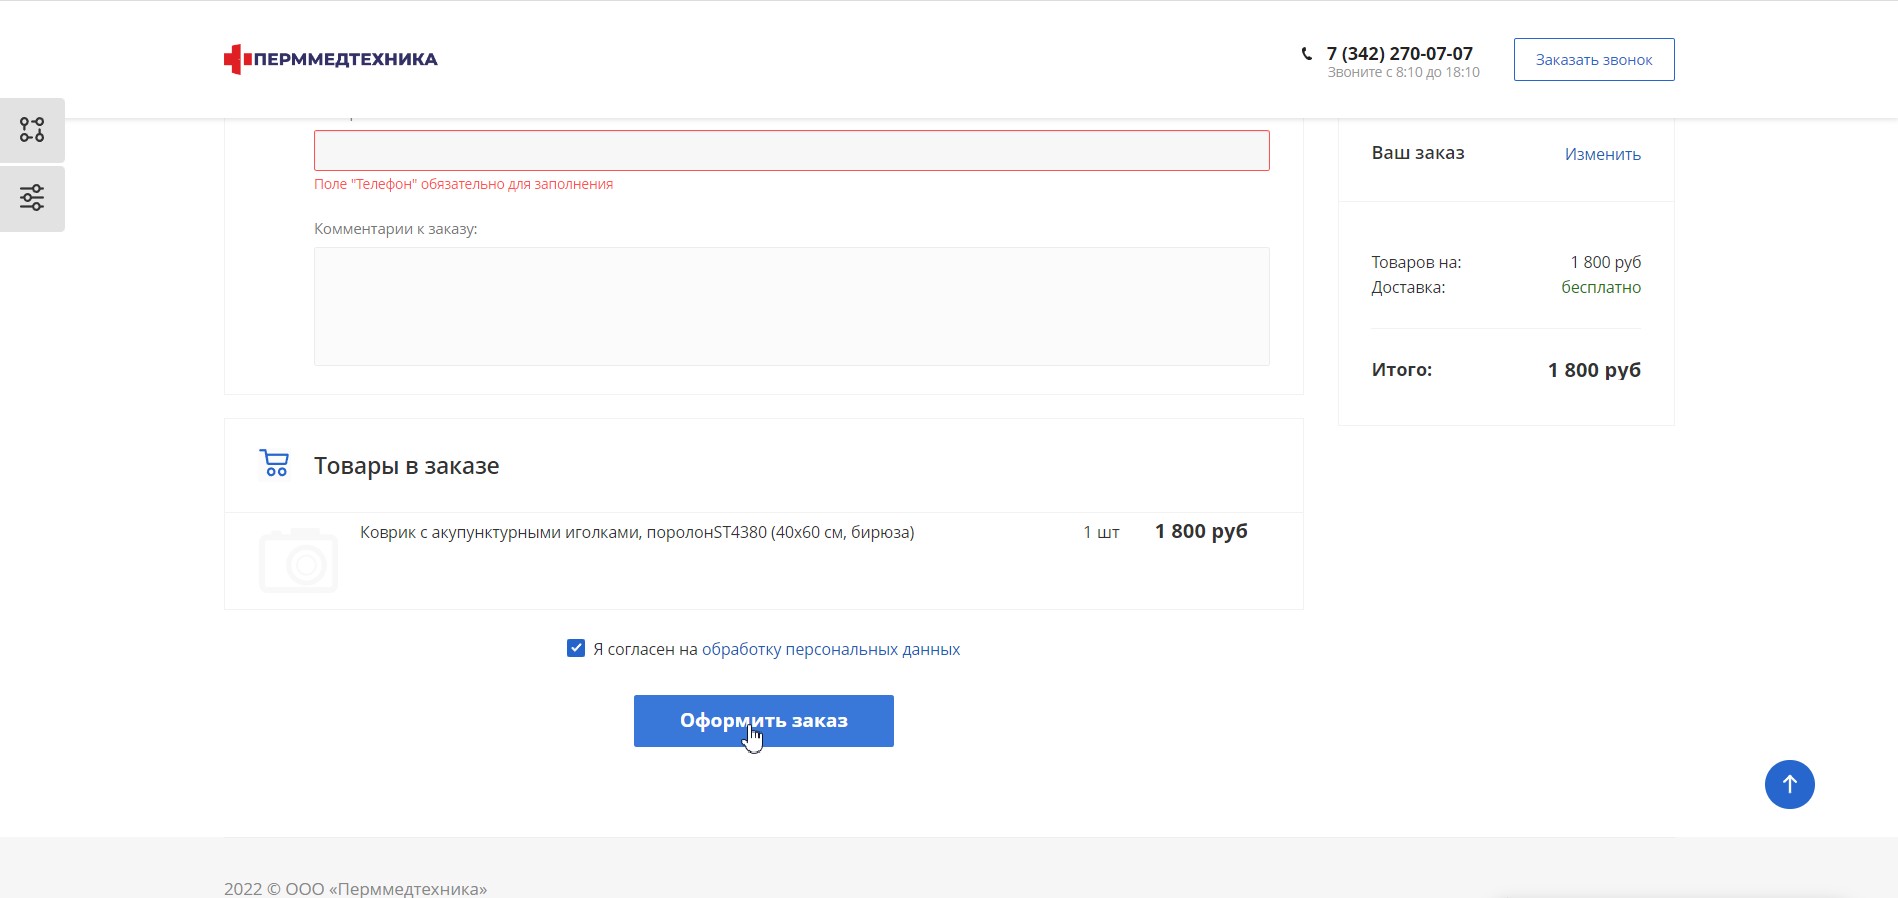This screenshot has width=1898, height=898.
Task: Click phone number 7 (342) 270-07-07
Action: click(1400, 53)
